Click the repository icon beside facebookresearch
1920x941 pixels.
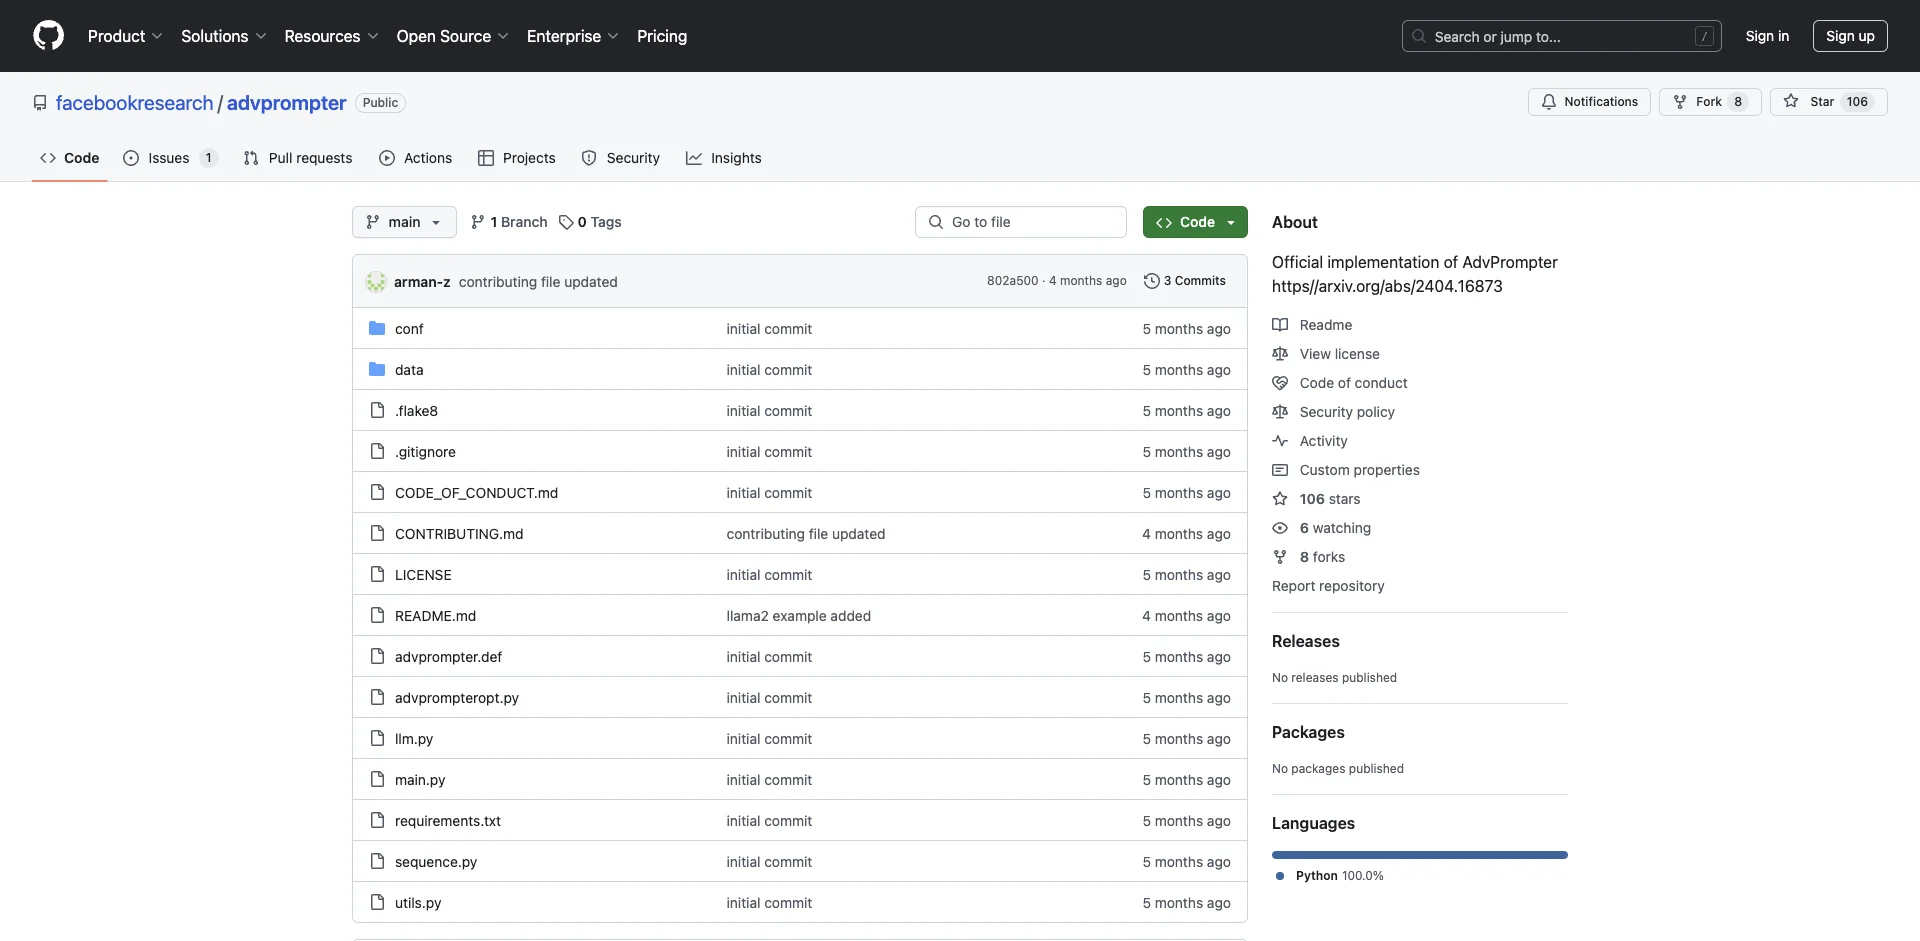click(x=40, y=103)
